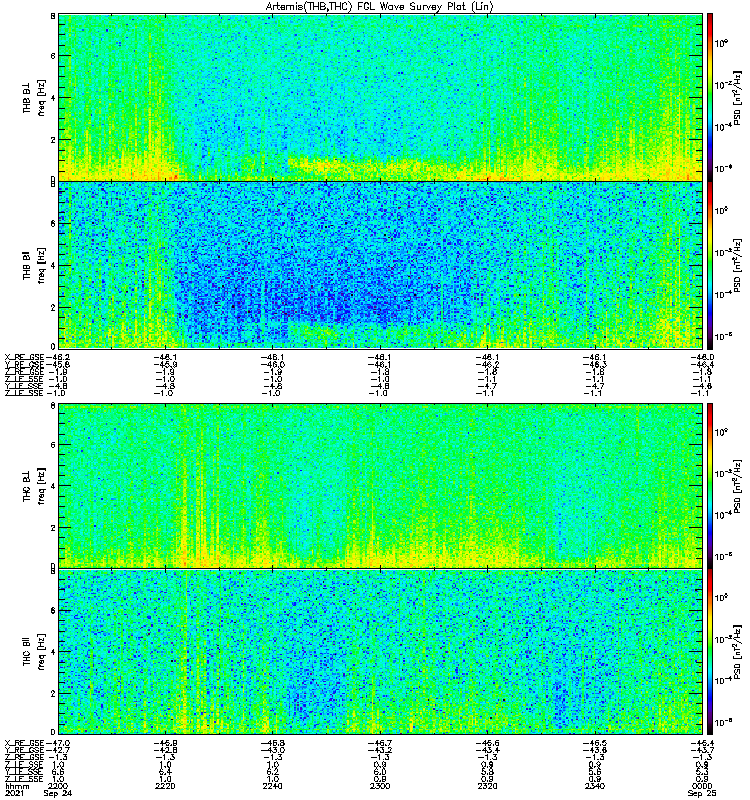Click the 2320 time tick label

(487, 786)
